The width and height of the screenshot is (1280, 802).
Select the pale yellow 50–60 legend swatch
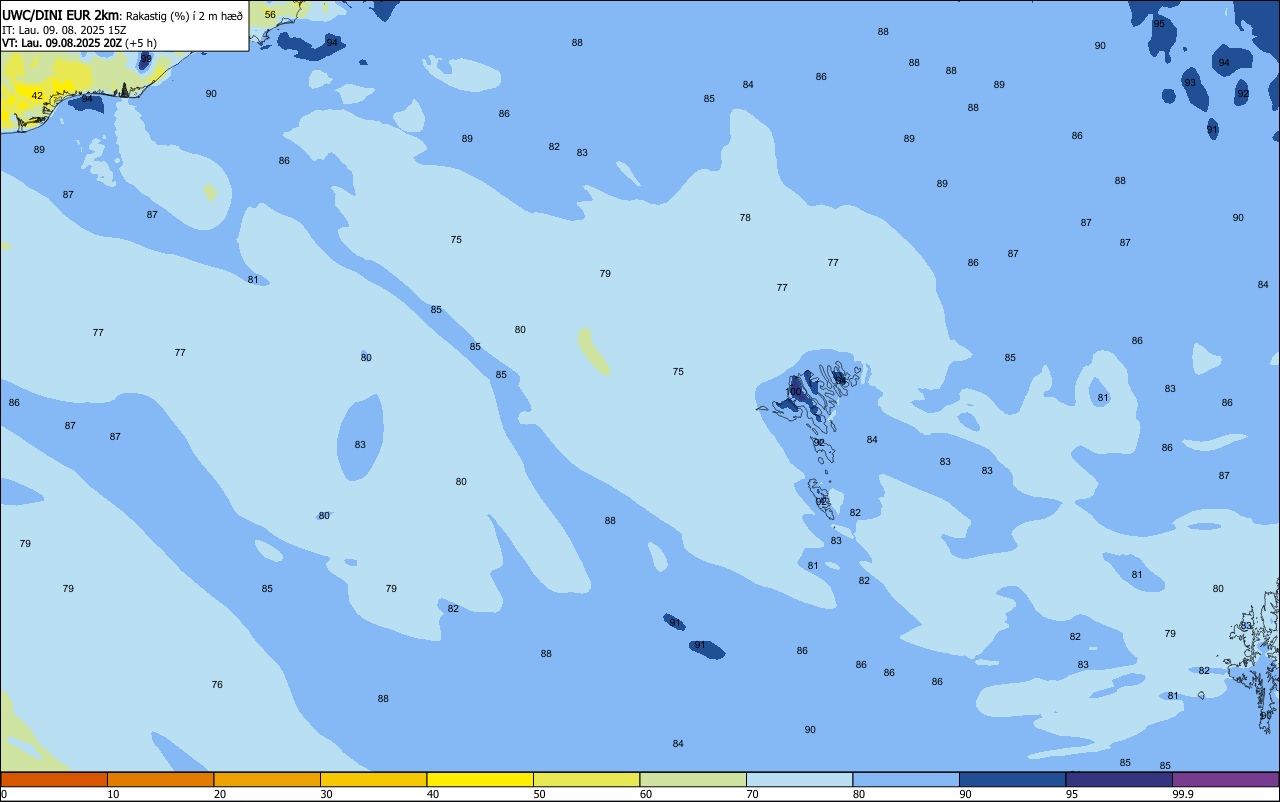click(586, 779)
